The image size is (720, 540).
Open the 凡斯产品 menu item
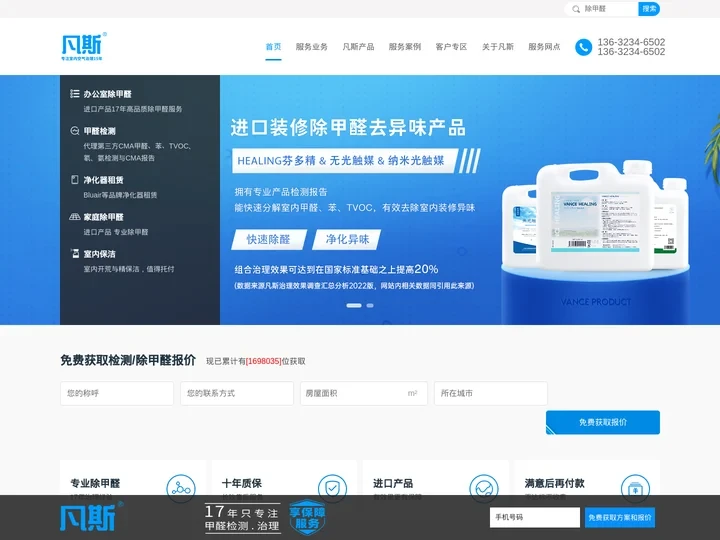coord(358,47)
